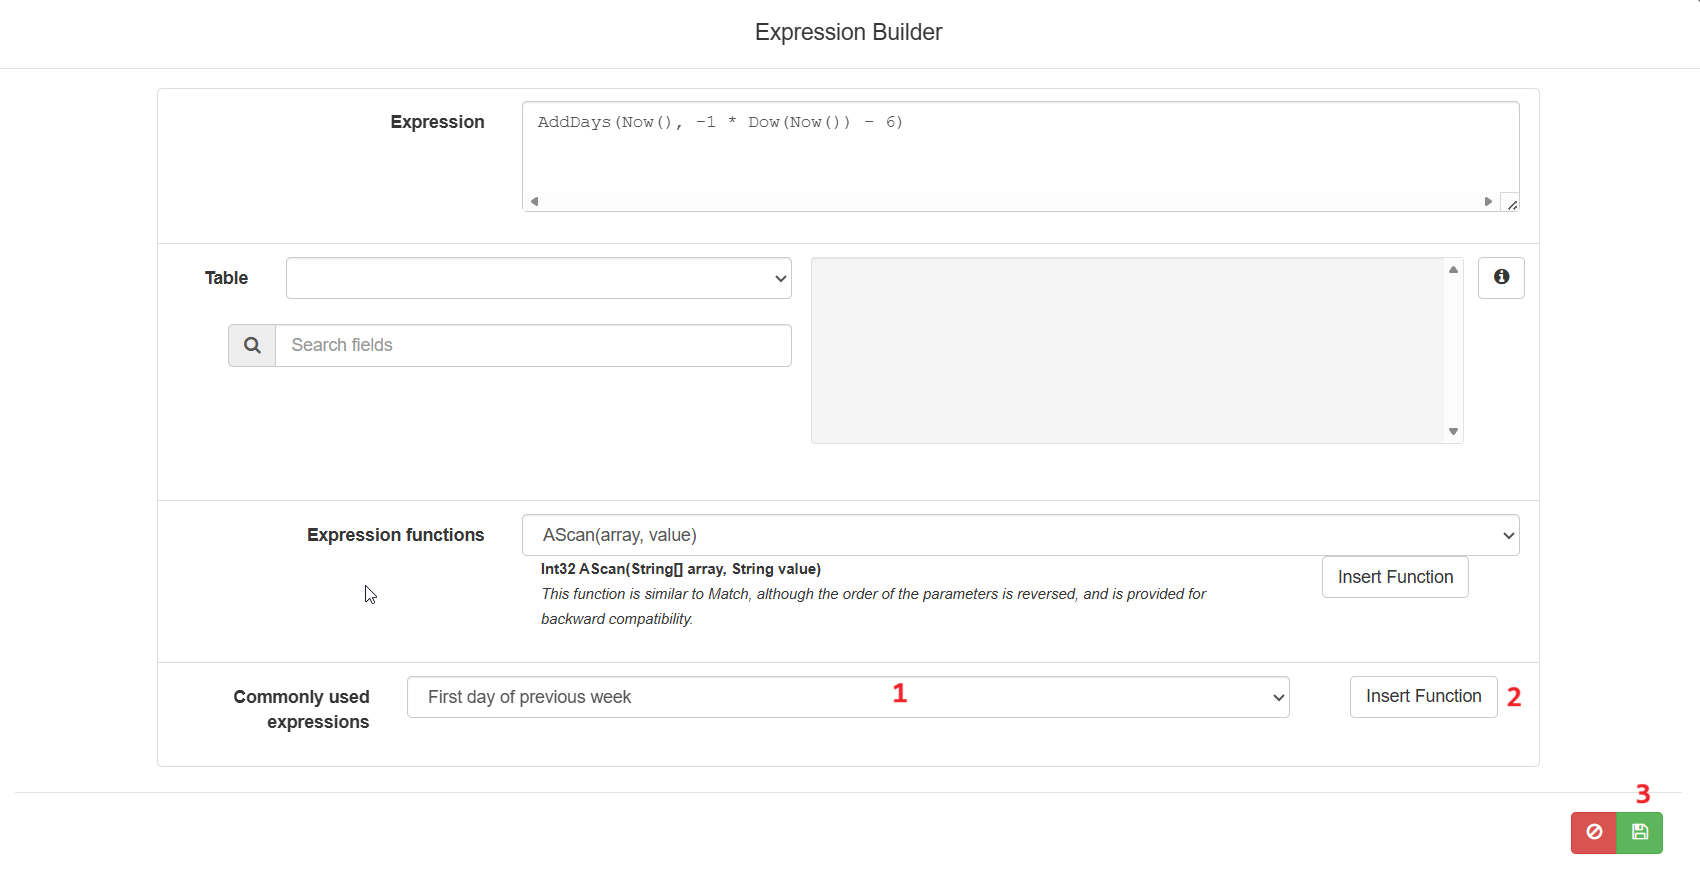Click the expression box scroll right arrow
1700x873 pixels.
point(1488,201)
